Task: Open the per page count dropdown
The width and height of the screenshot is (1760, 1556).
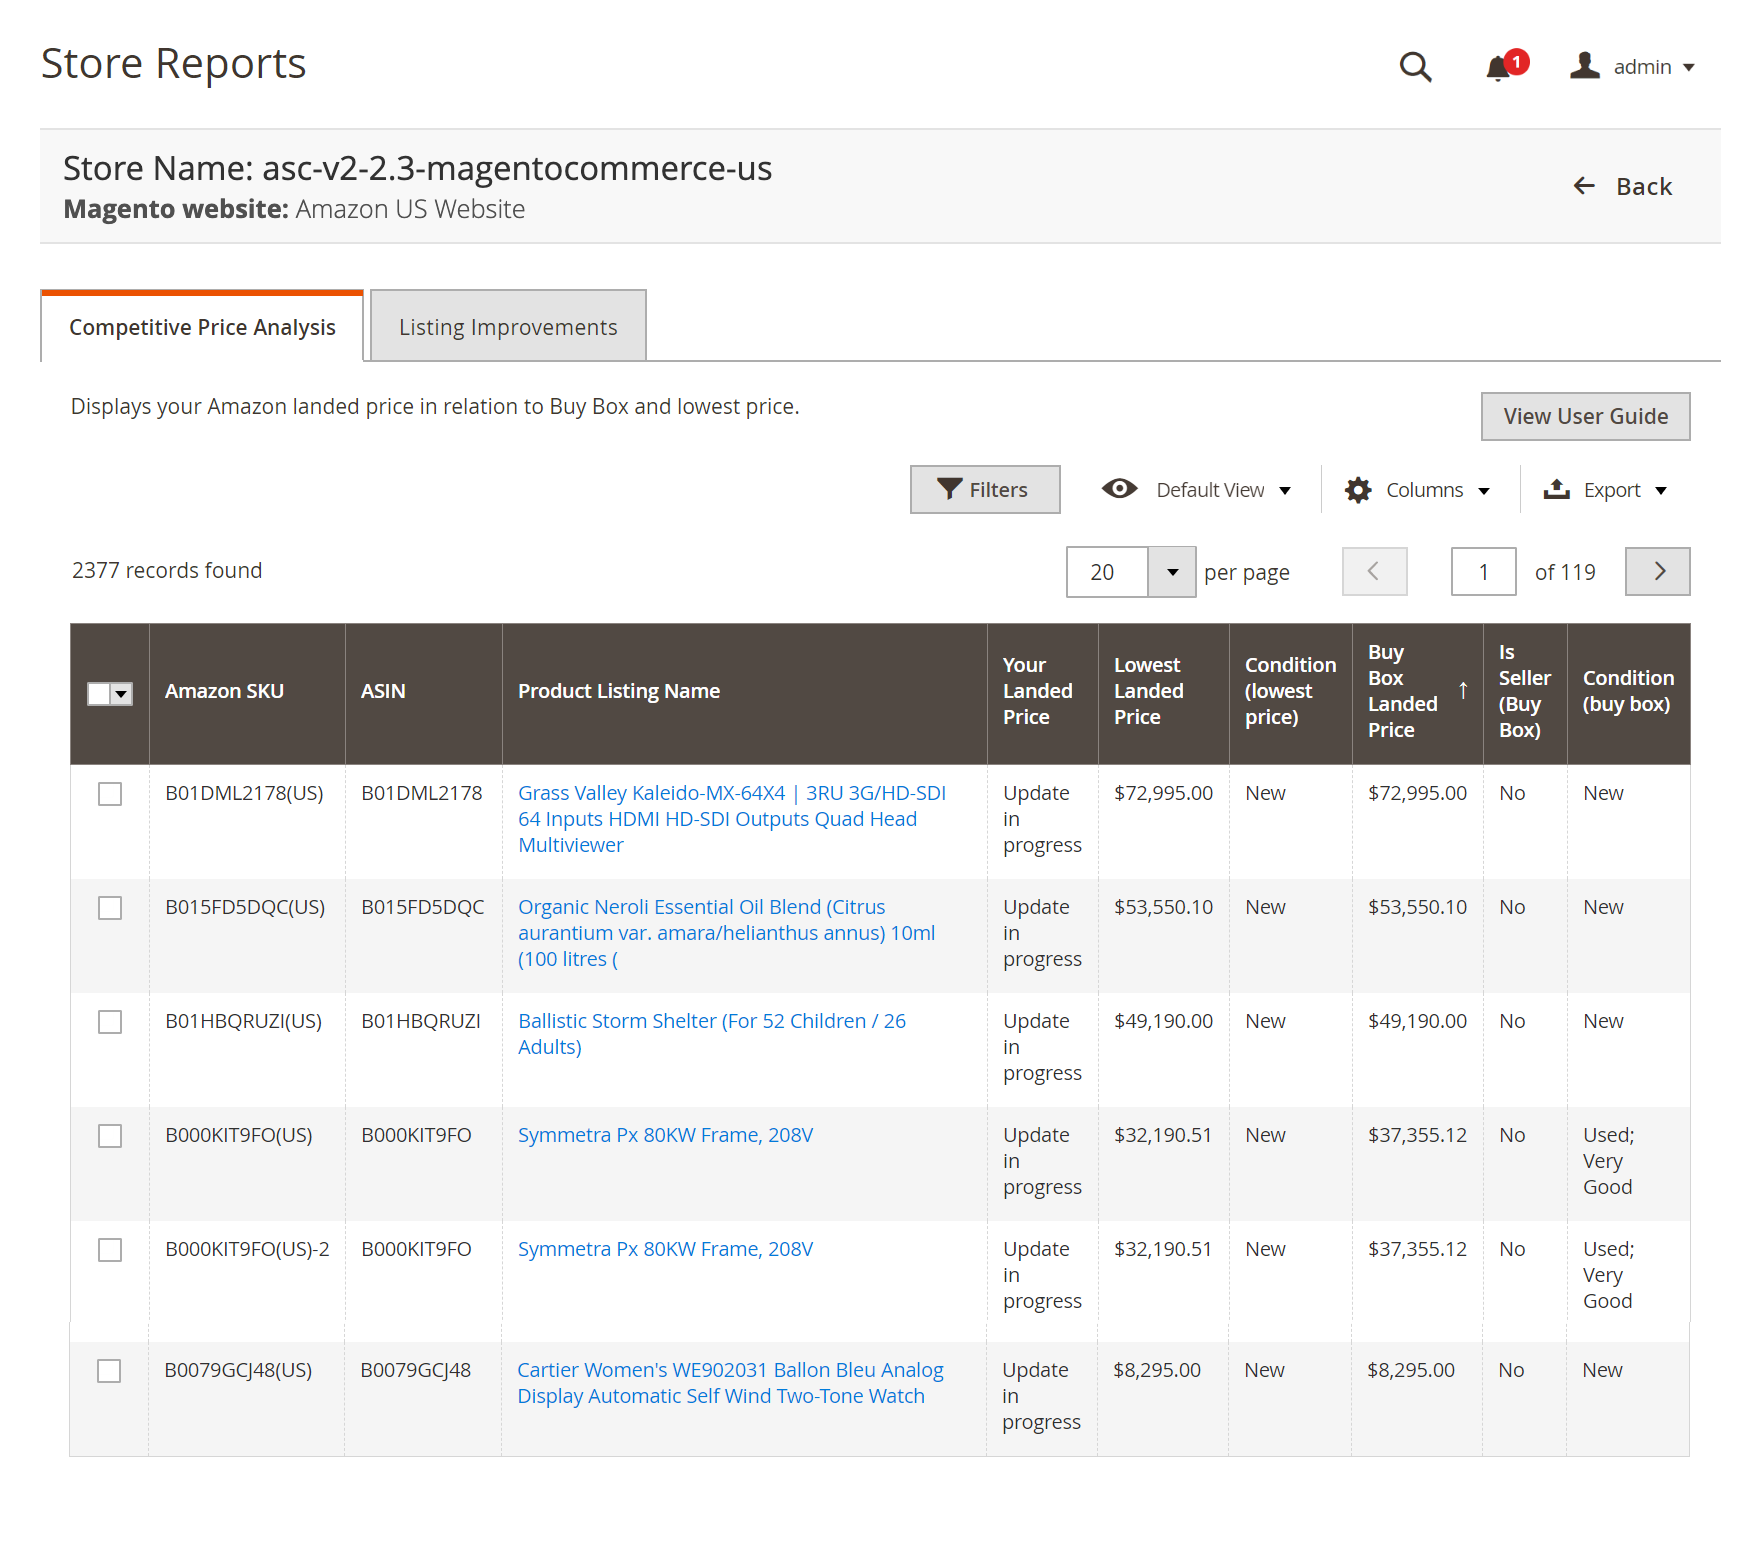Action: click(x=1172, y=572)
